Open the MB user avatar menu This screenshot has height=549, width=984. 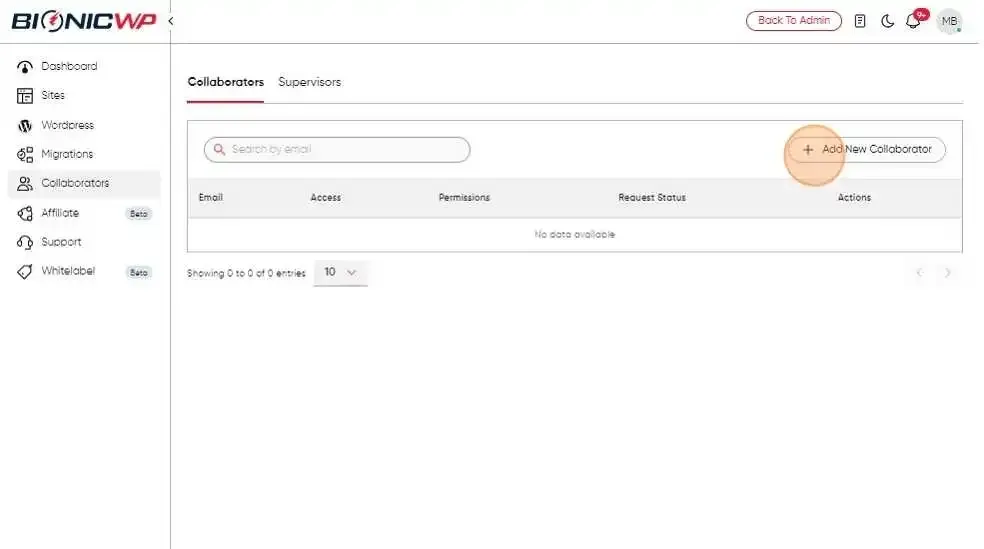(949, 21)
